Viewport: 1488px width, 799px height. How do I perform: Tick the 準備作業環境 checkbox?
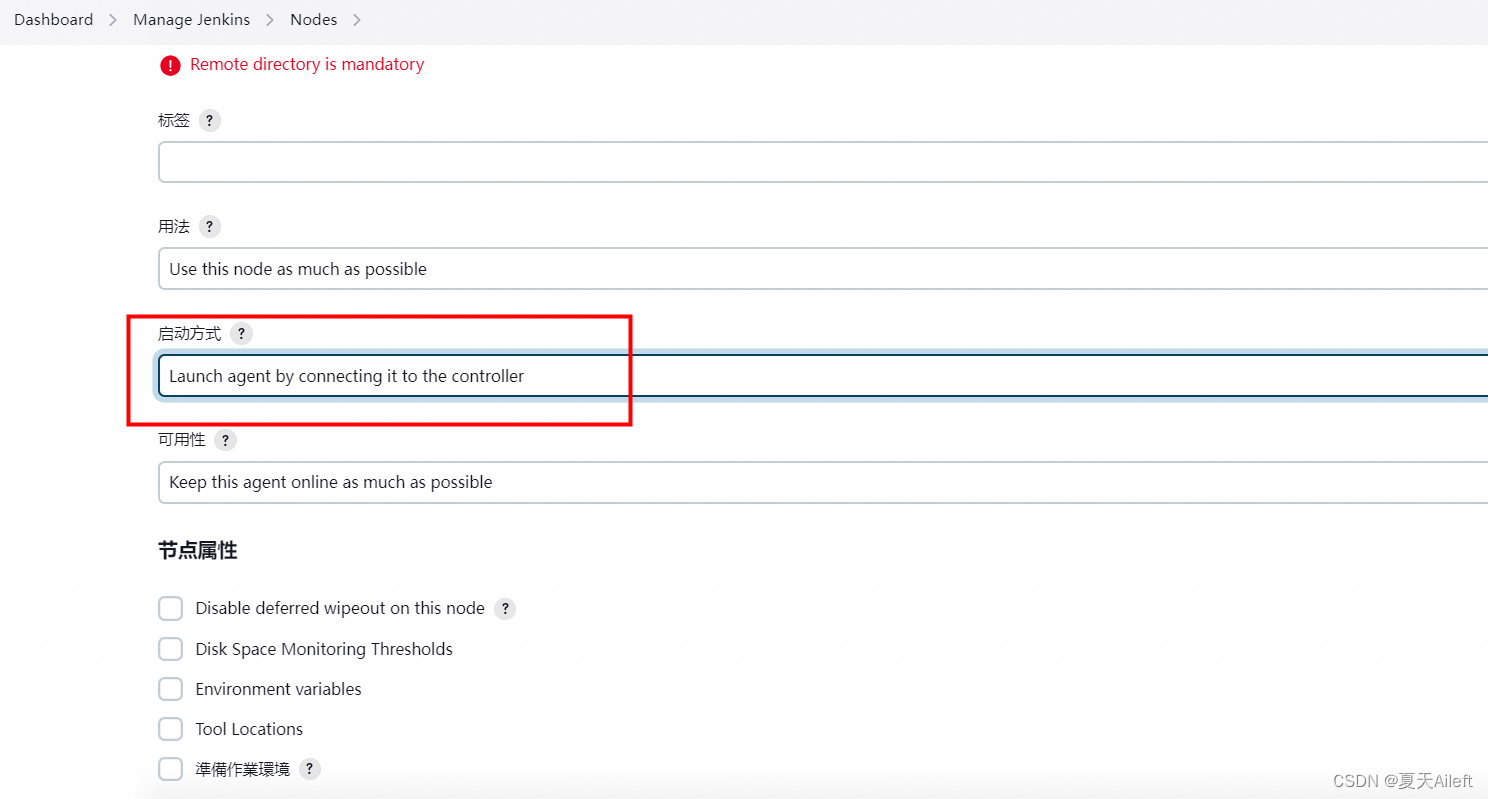click(171, 769)
